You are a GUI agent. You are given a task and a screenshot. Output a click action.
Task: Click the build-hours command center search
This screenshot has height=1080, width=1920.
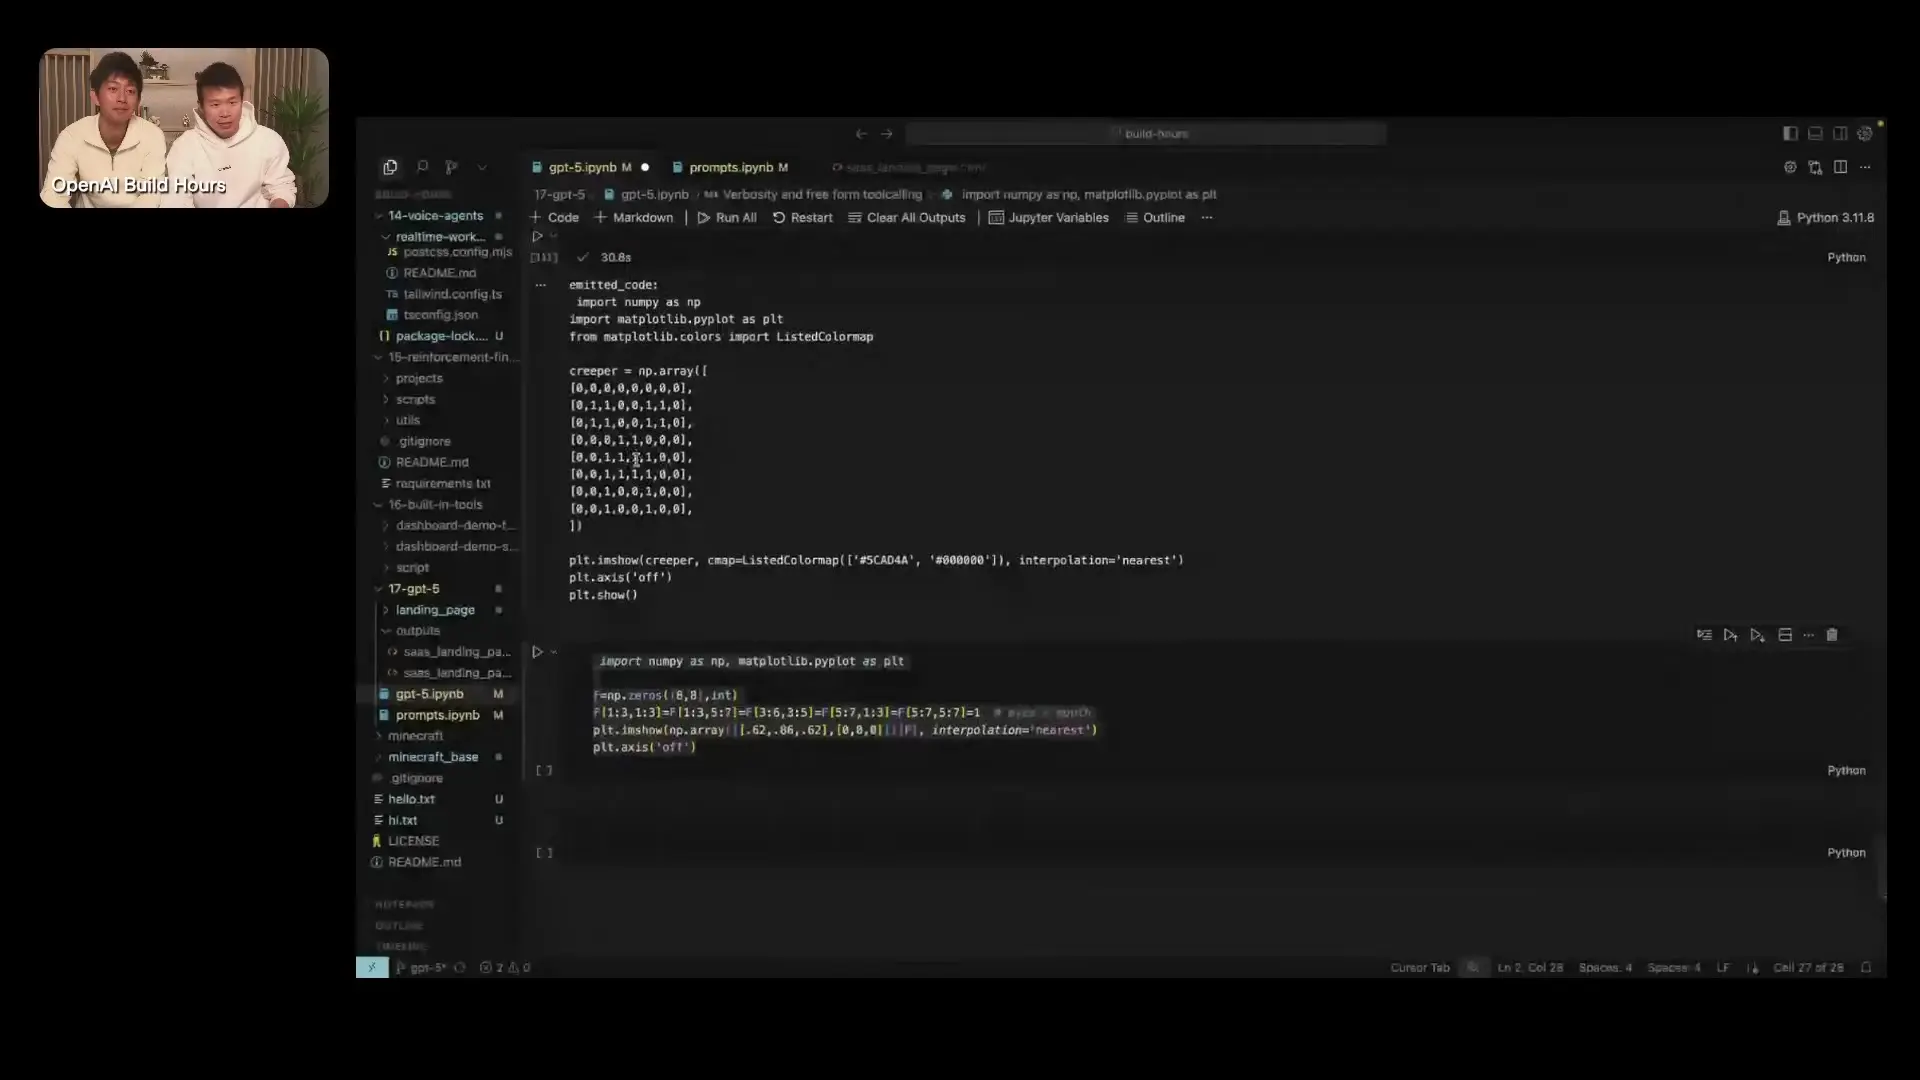pyautogui.click(x=1146, y=133)
